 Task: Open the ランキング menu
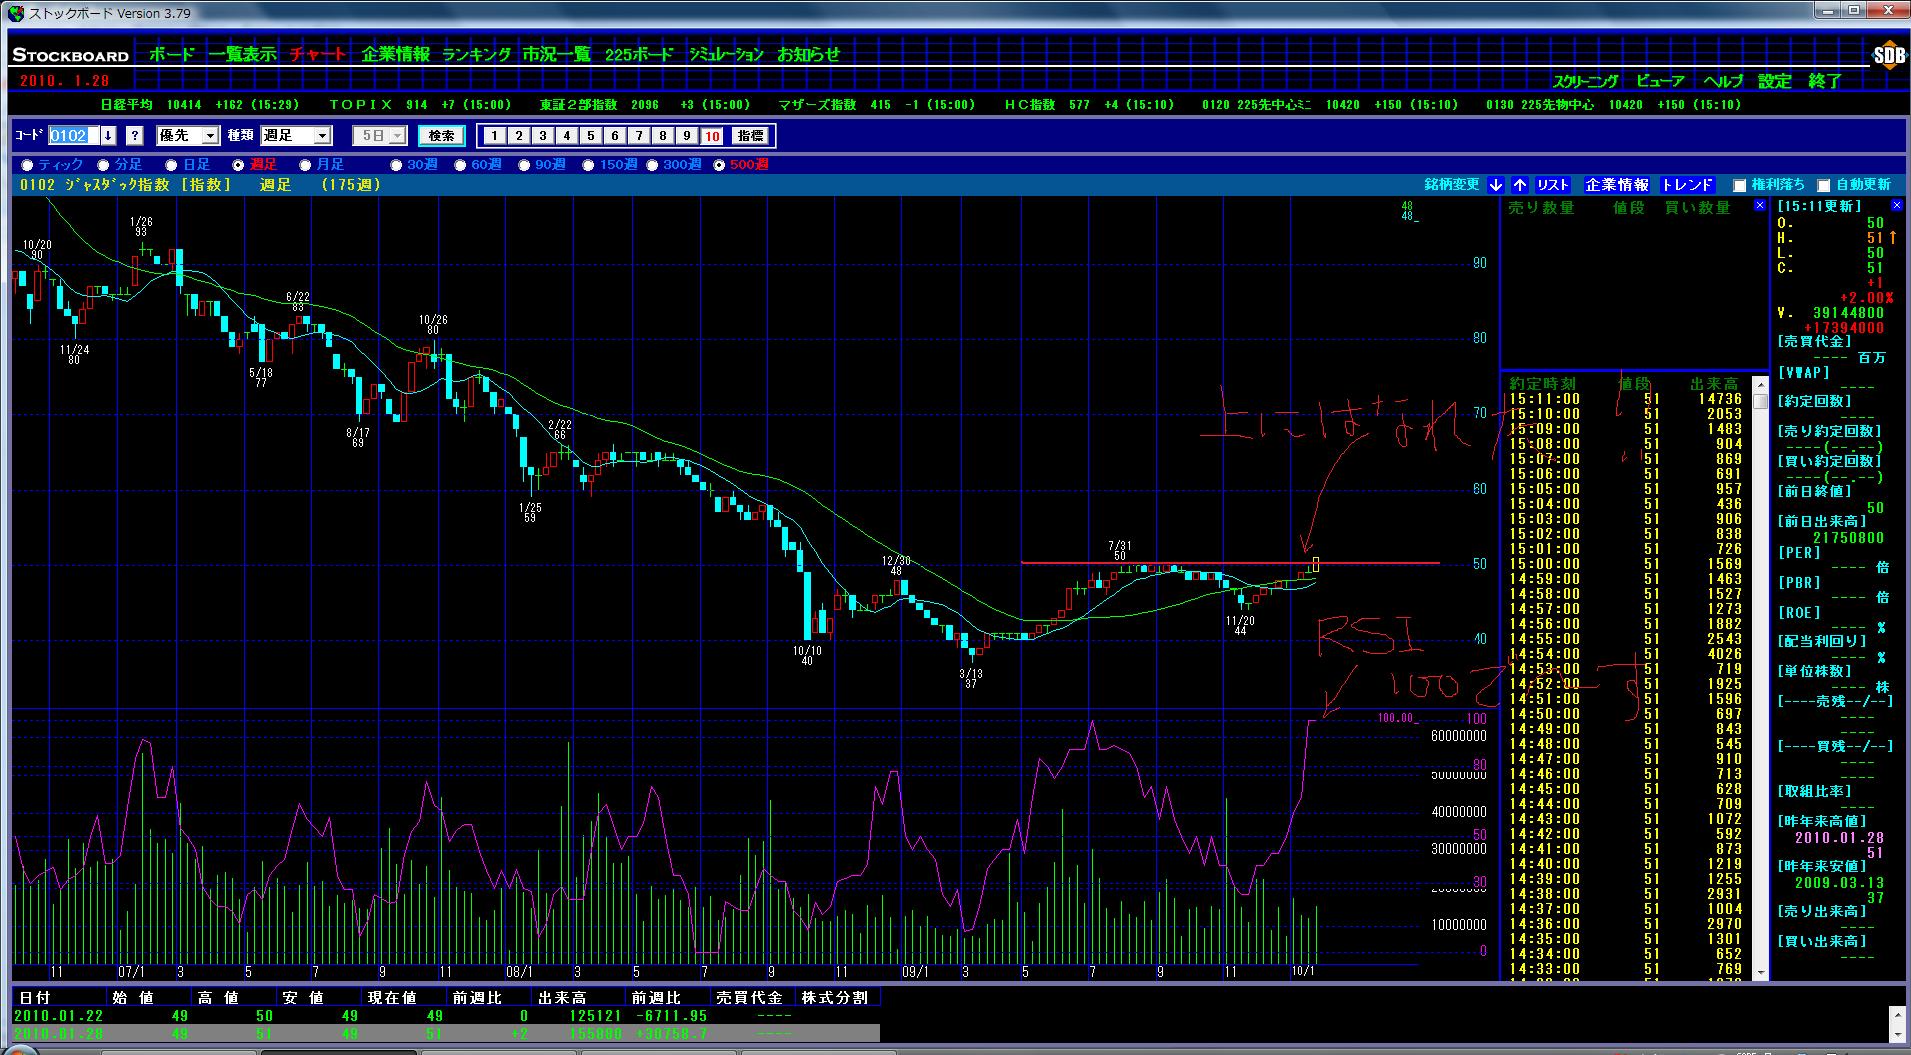(x=476, y=55)
